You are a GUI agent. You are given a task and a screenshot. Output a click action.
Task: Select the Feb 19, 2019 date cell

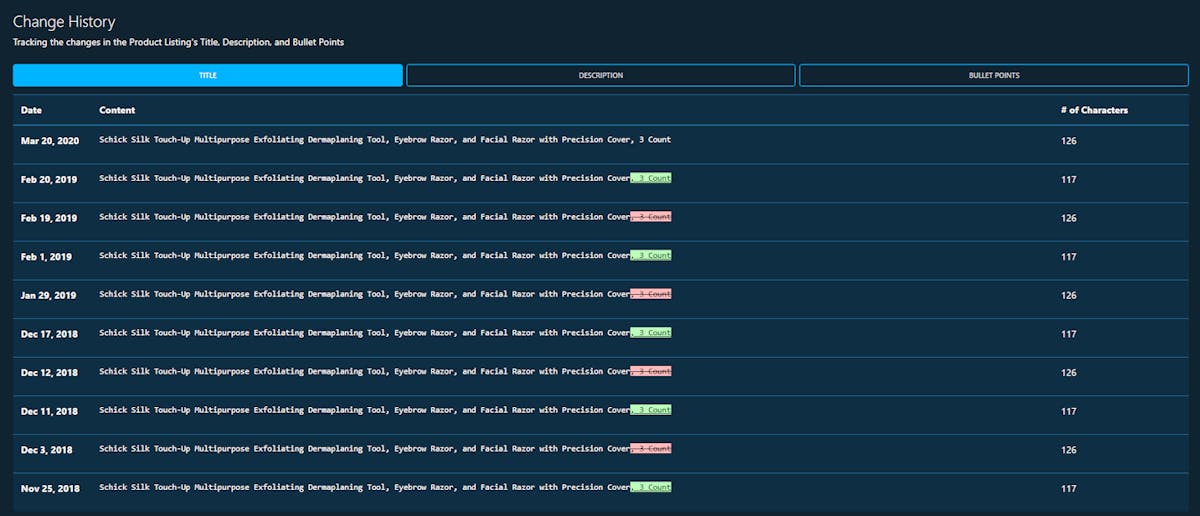(x=49, y=218)
